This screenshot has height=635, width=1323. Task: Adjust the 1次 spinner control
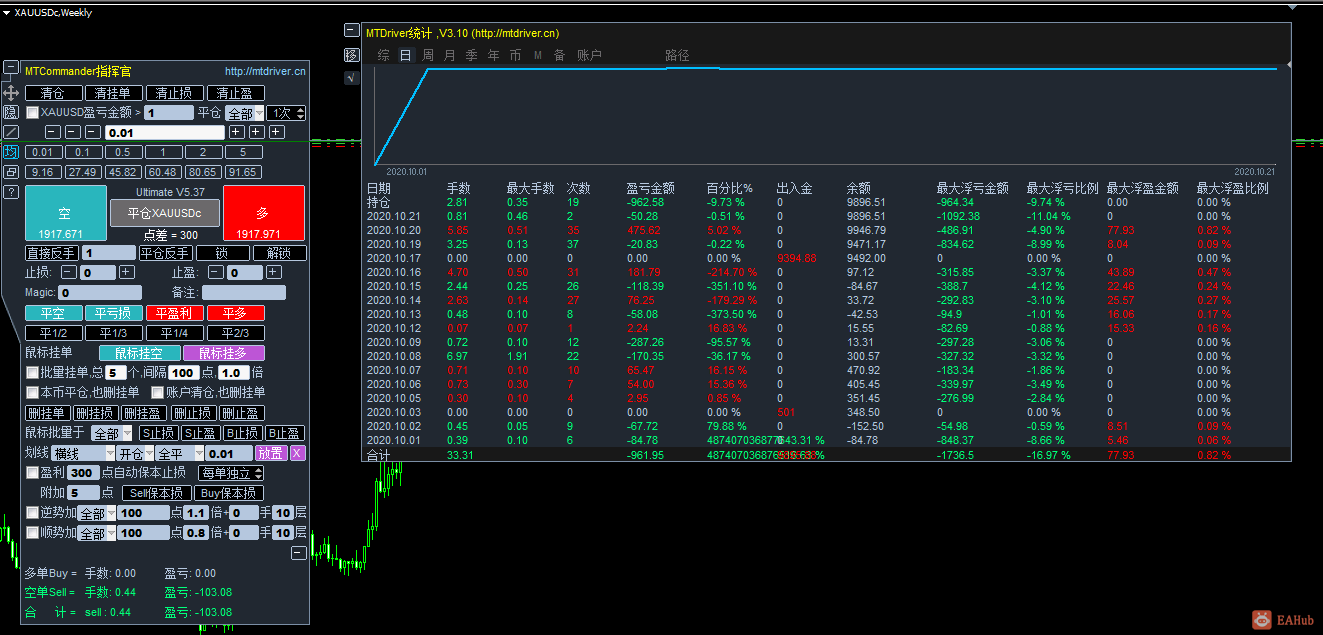tap(286, 113)
